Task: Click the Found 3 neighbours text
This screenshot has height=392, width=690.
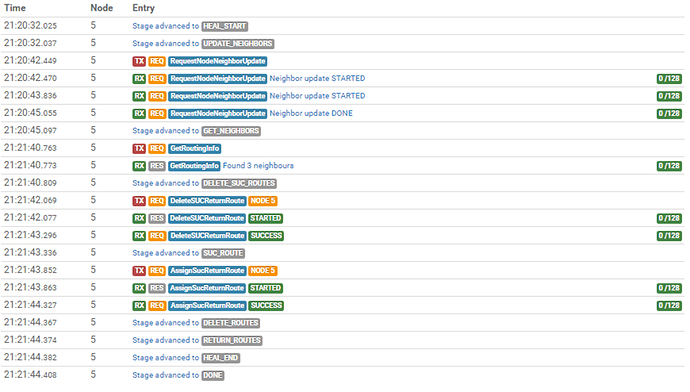Action: tap(258, 165)
